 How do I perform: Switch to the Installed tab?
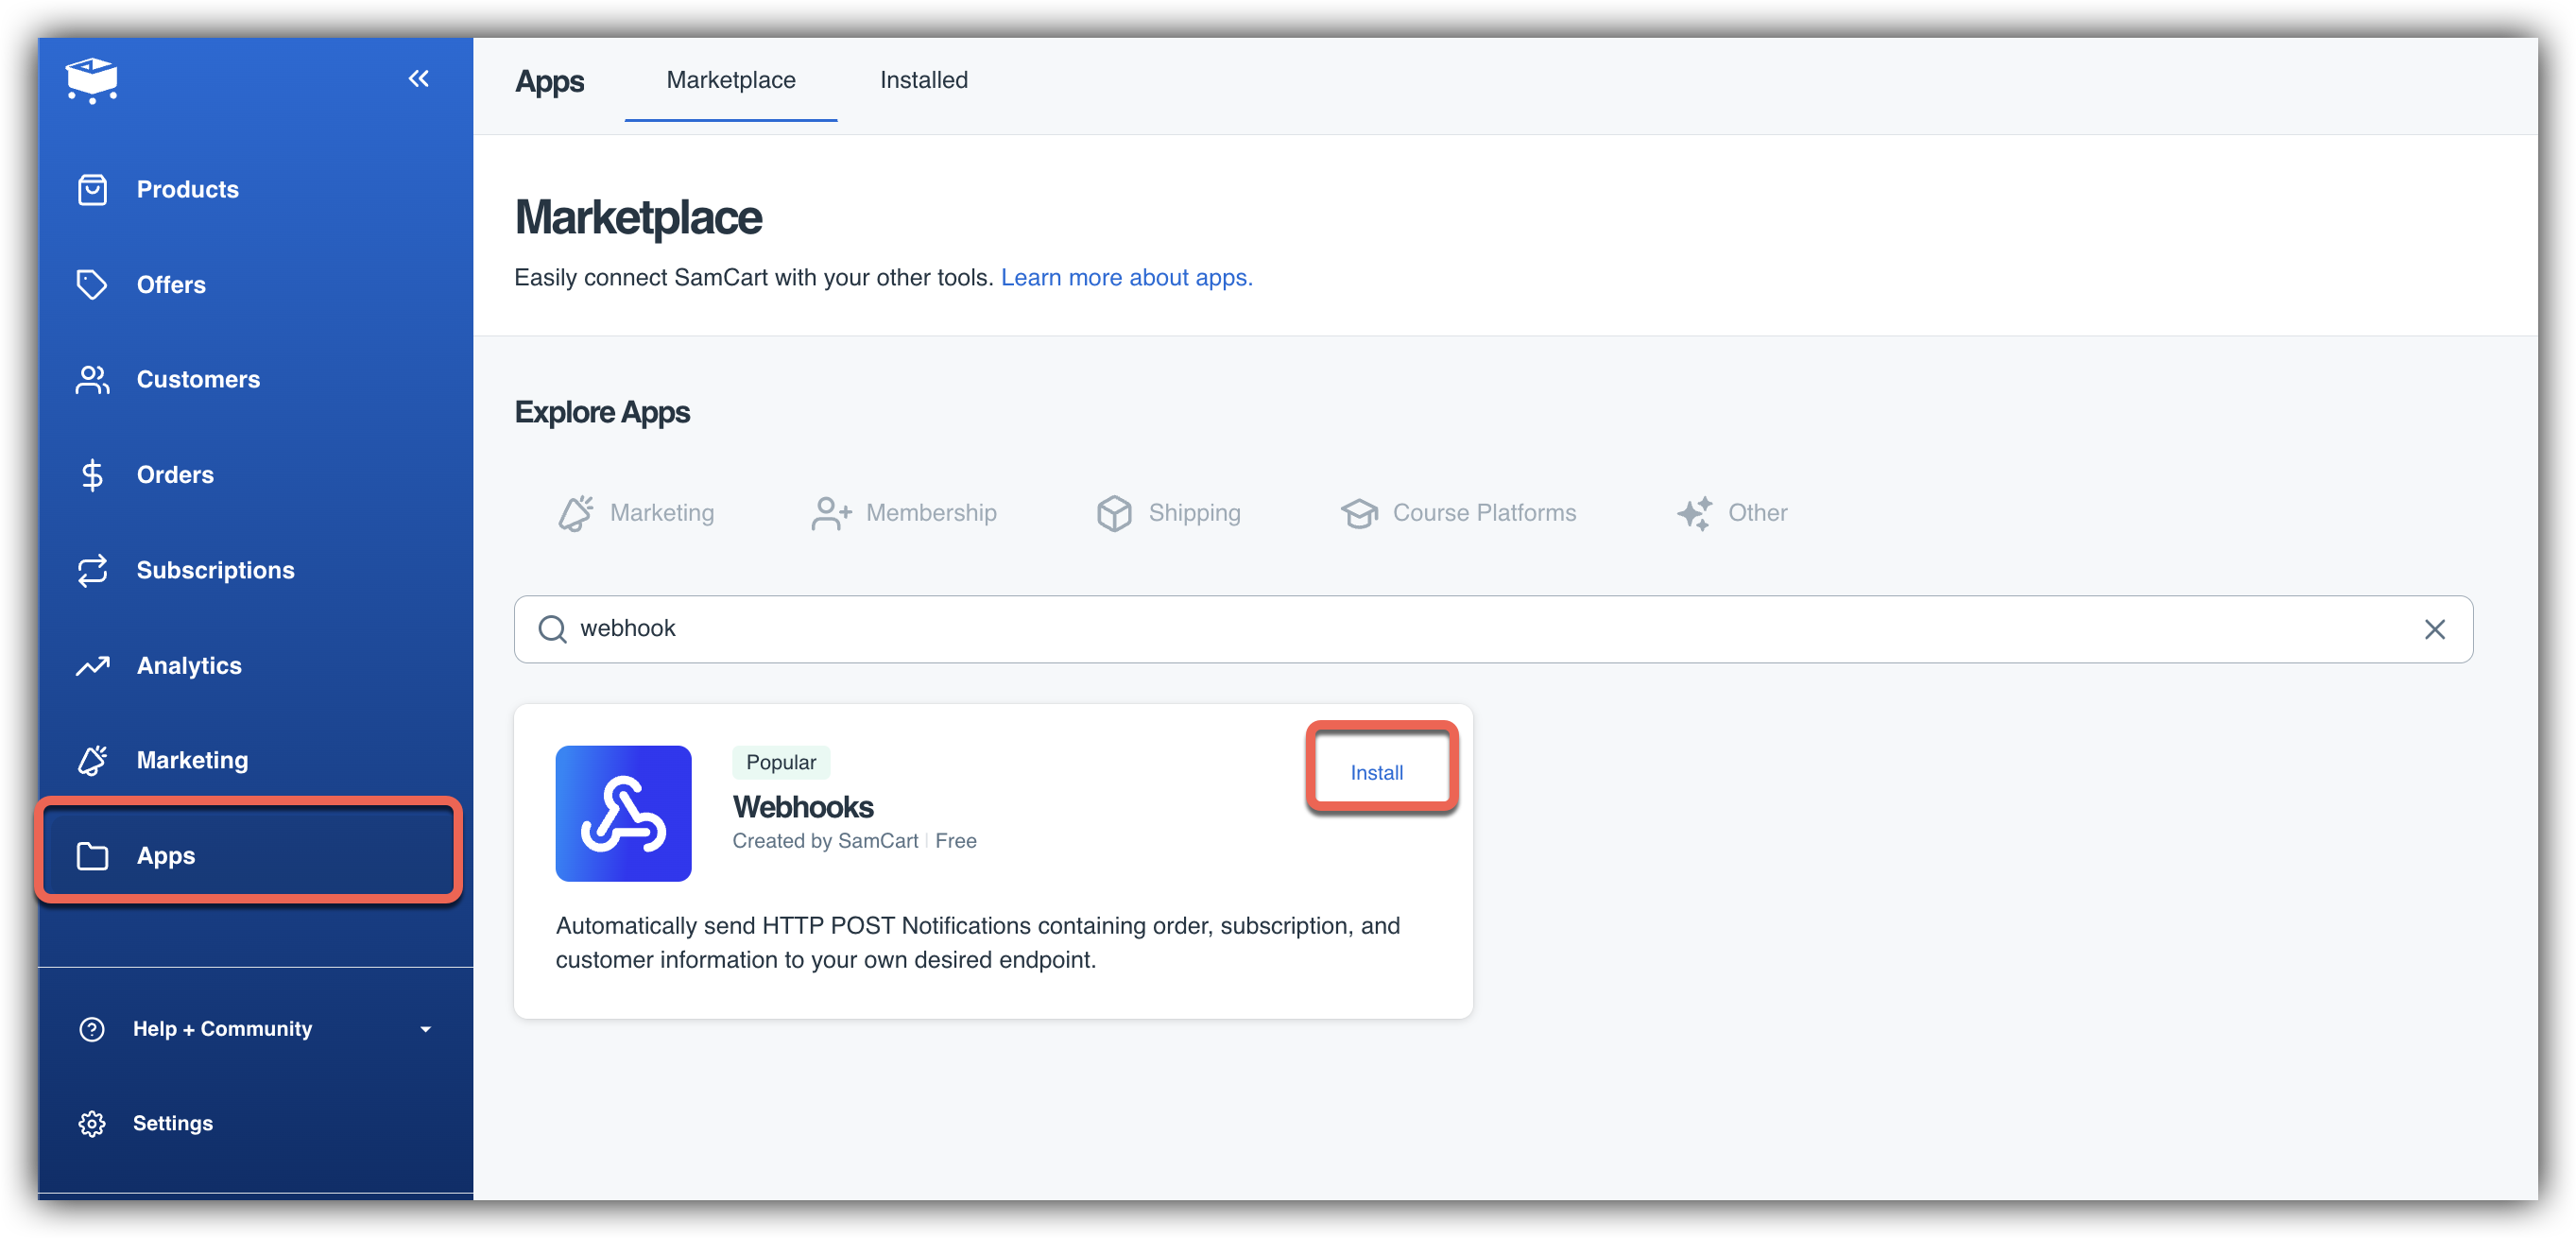(x=923, y=80)
